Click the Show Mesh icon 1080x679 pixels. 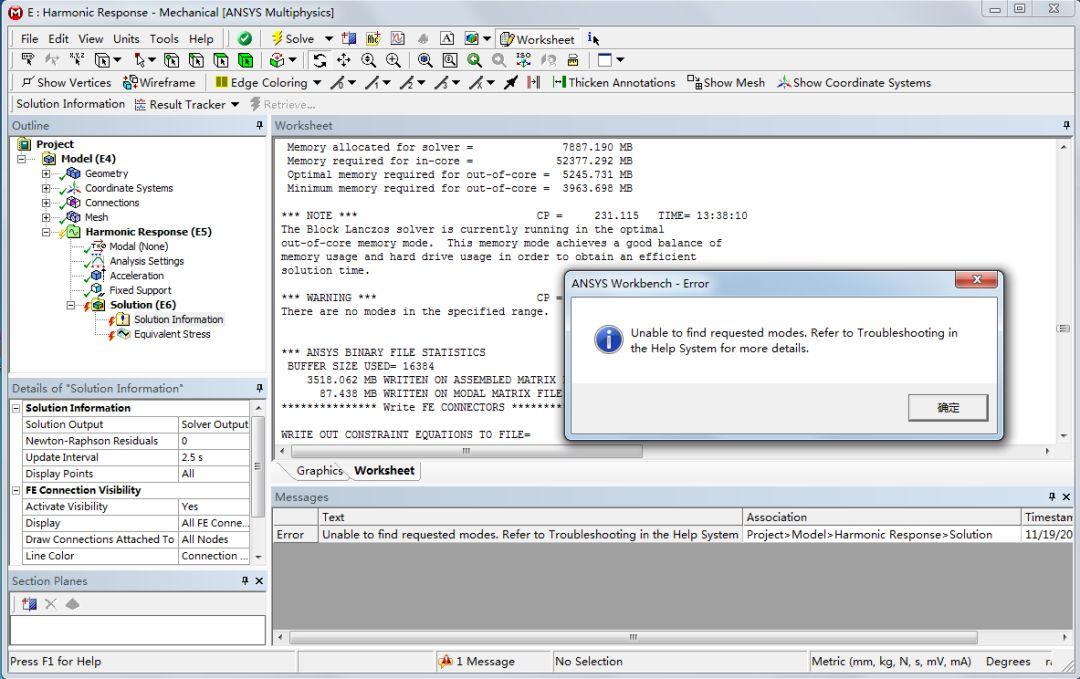click(694, 83)
